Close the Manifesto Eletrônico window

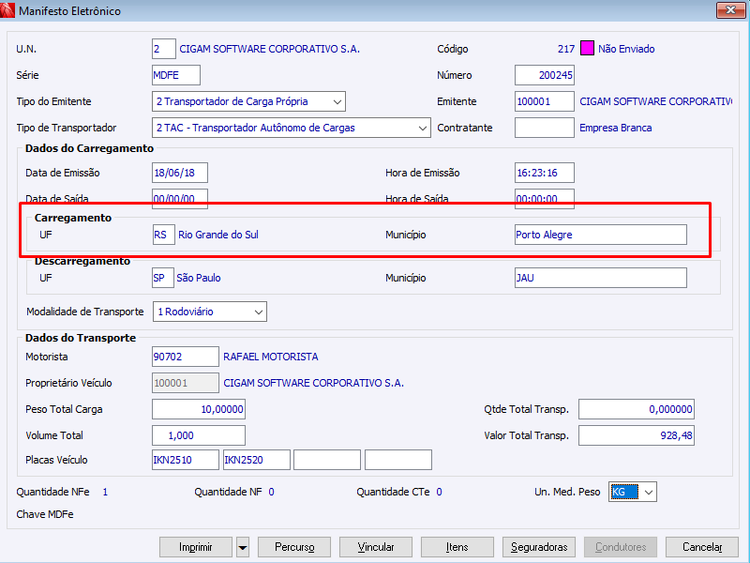point(730,10)
